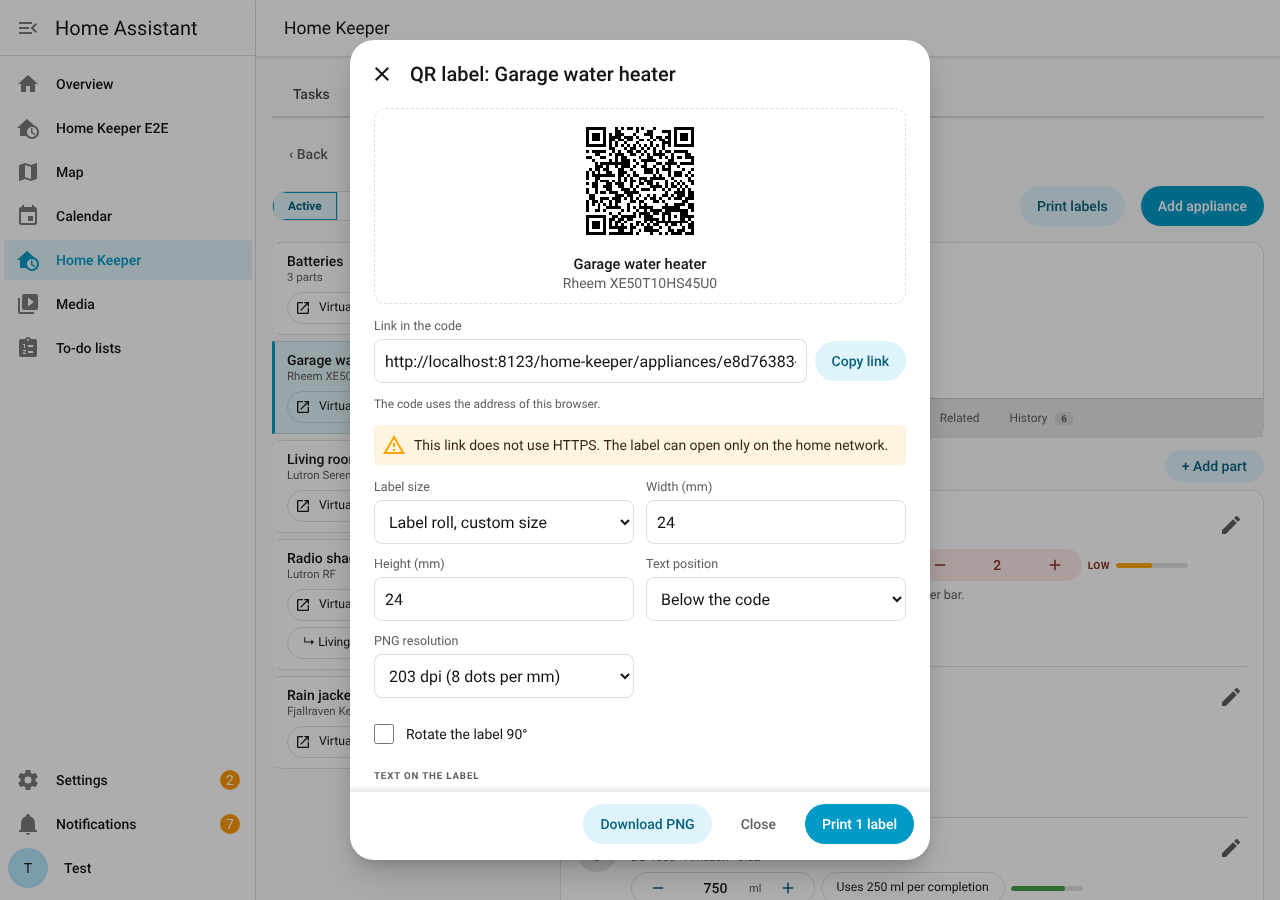Click the Print 1 label button
This screenshot has width=1280, height=900.
(859, 824)
